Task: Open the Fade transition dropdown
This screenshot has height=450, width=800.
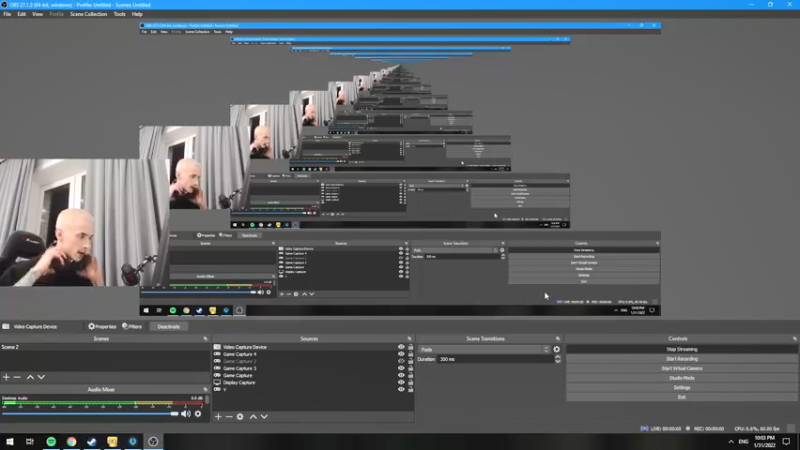Action: [484, 349]
